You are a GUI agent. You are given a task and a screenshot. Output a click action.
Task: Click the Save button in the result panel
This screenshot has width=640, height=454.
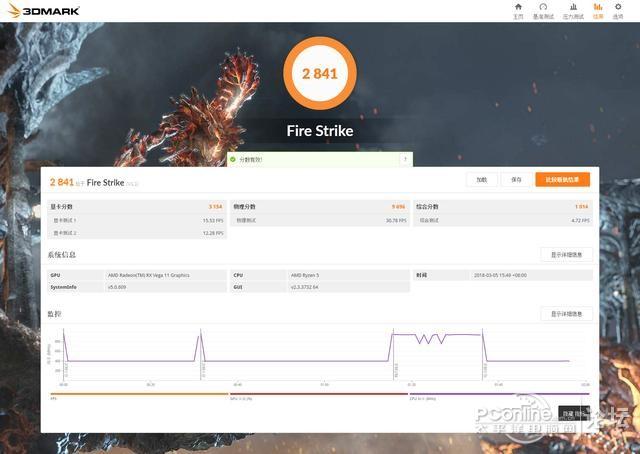[x=516, y=180]
